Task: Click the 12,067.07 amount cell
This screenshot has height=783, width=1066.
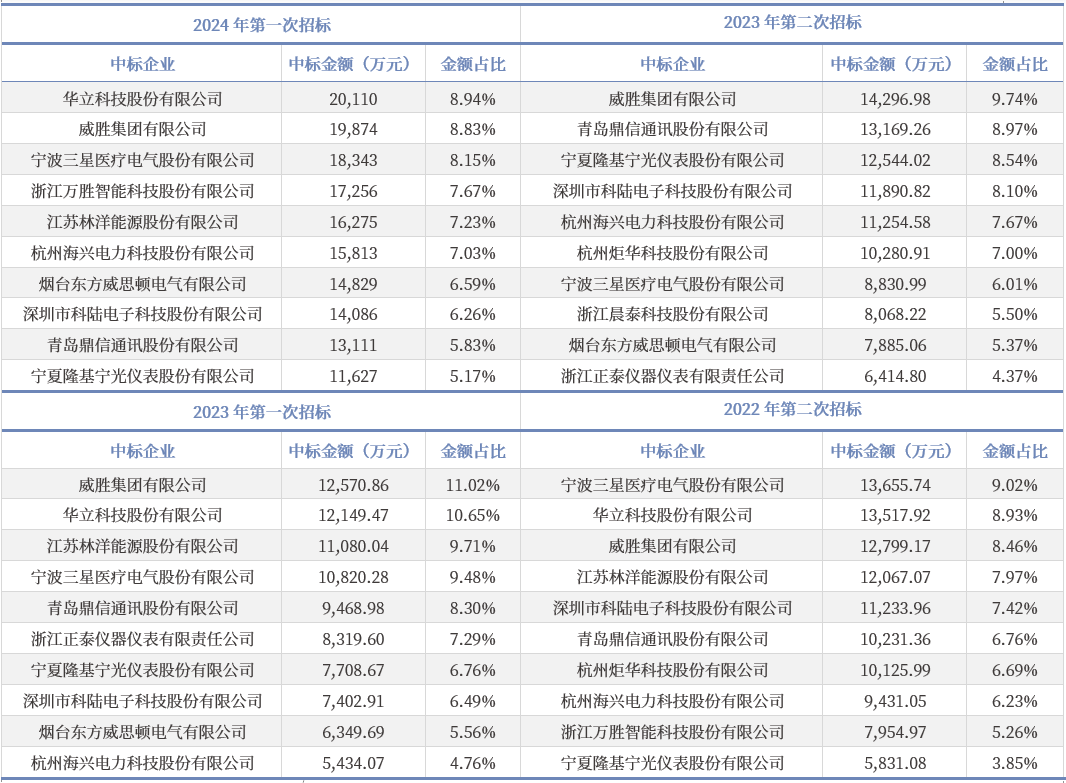Action: [x=895, y=578]
